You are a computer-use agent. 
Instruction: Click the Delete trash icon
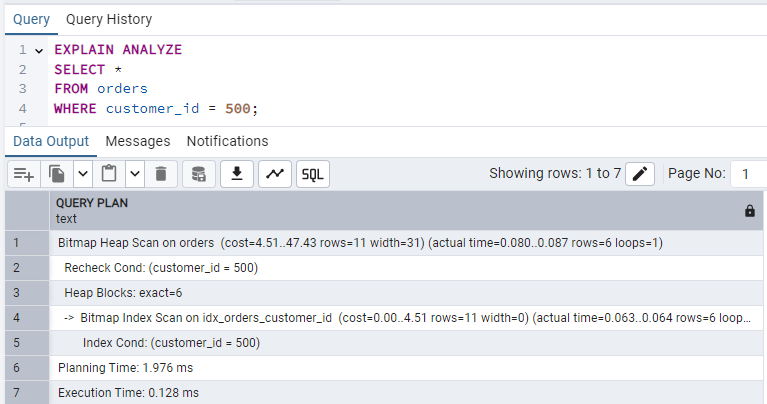coord(161,174)
